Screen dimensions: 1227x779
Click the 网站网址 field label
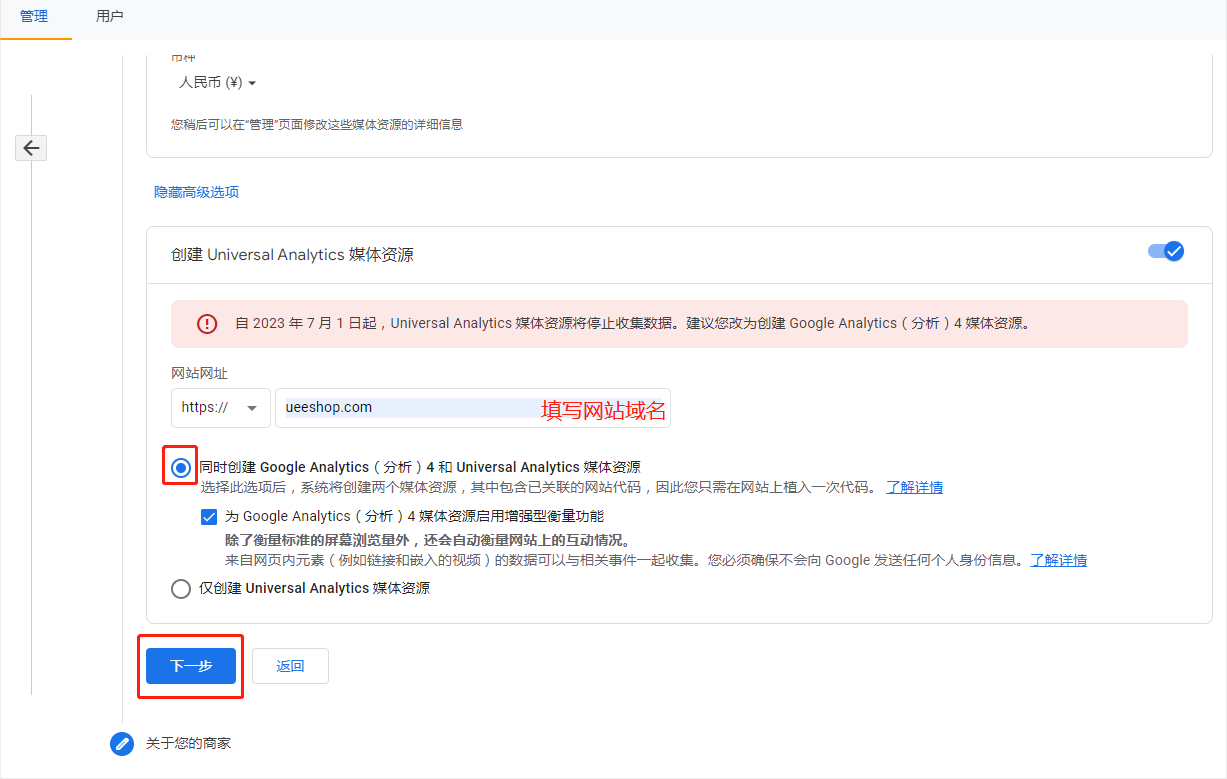point(200,374)
